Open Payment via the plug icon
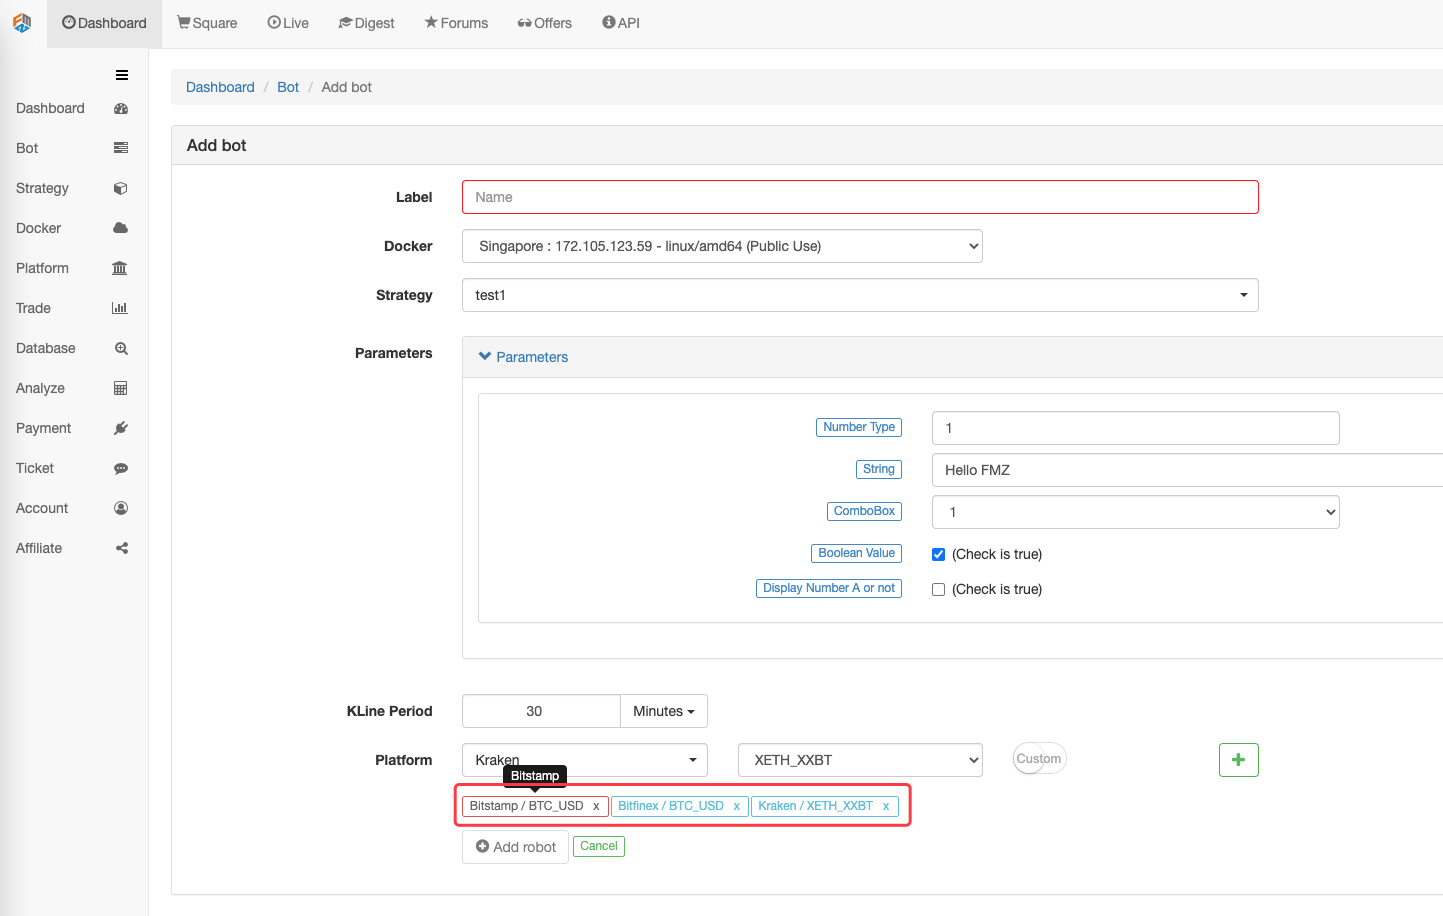 pyautogui.click(x=121, y=428)
